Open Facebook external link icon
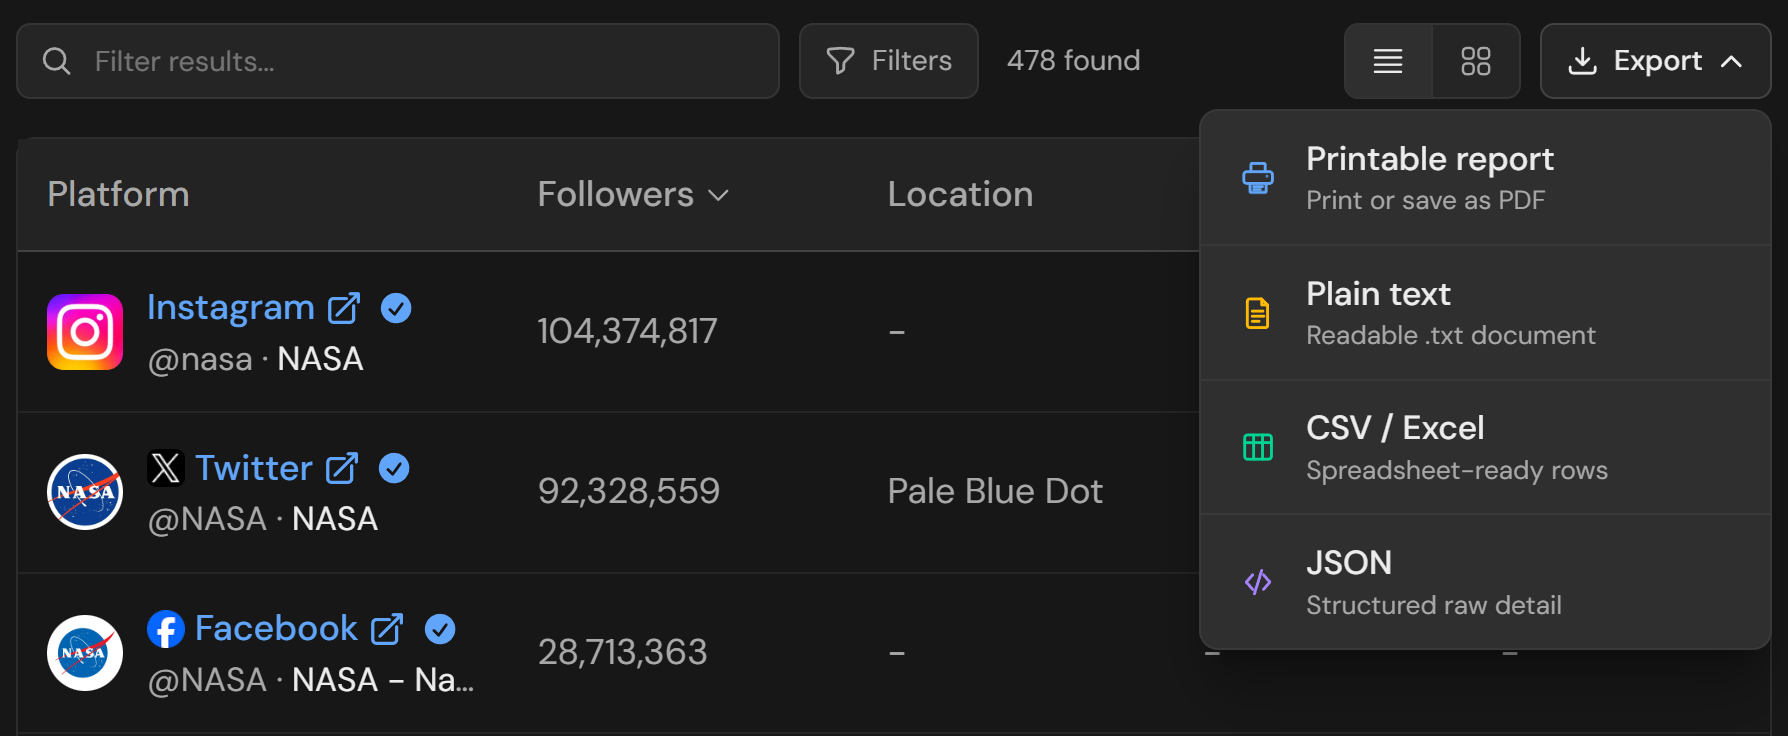 [x=387, y=629]
